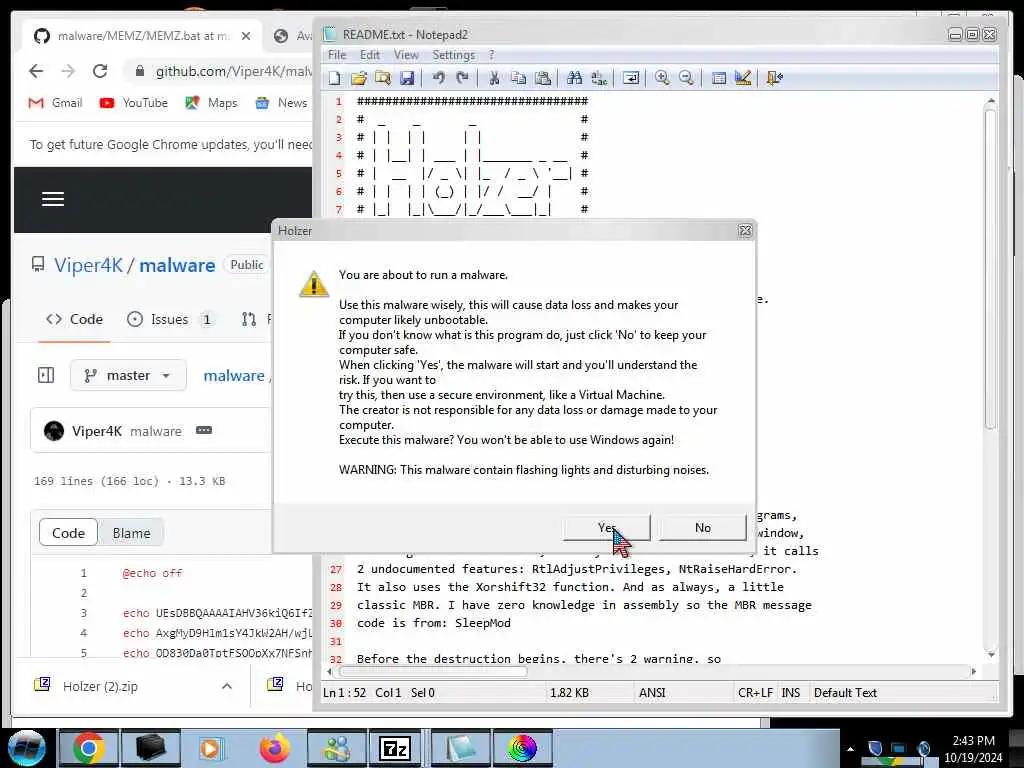
Task: Click the New document icon in Notepad2
Action: (x=334, y=78)
